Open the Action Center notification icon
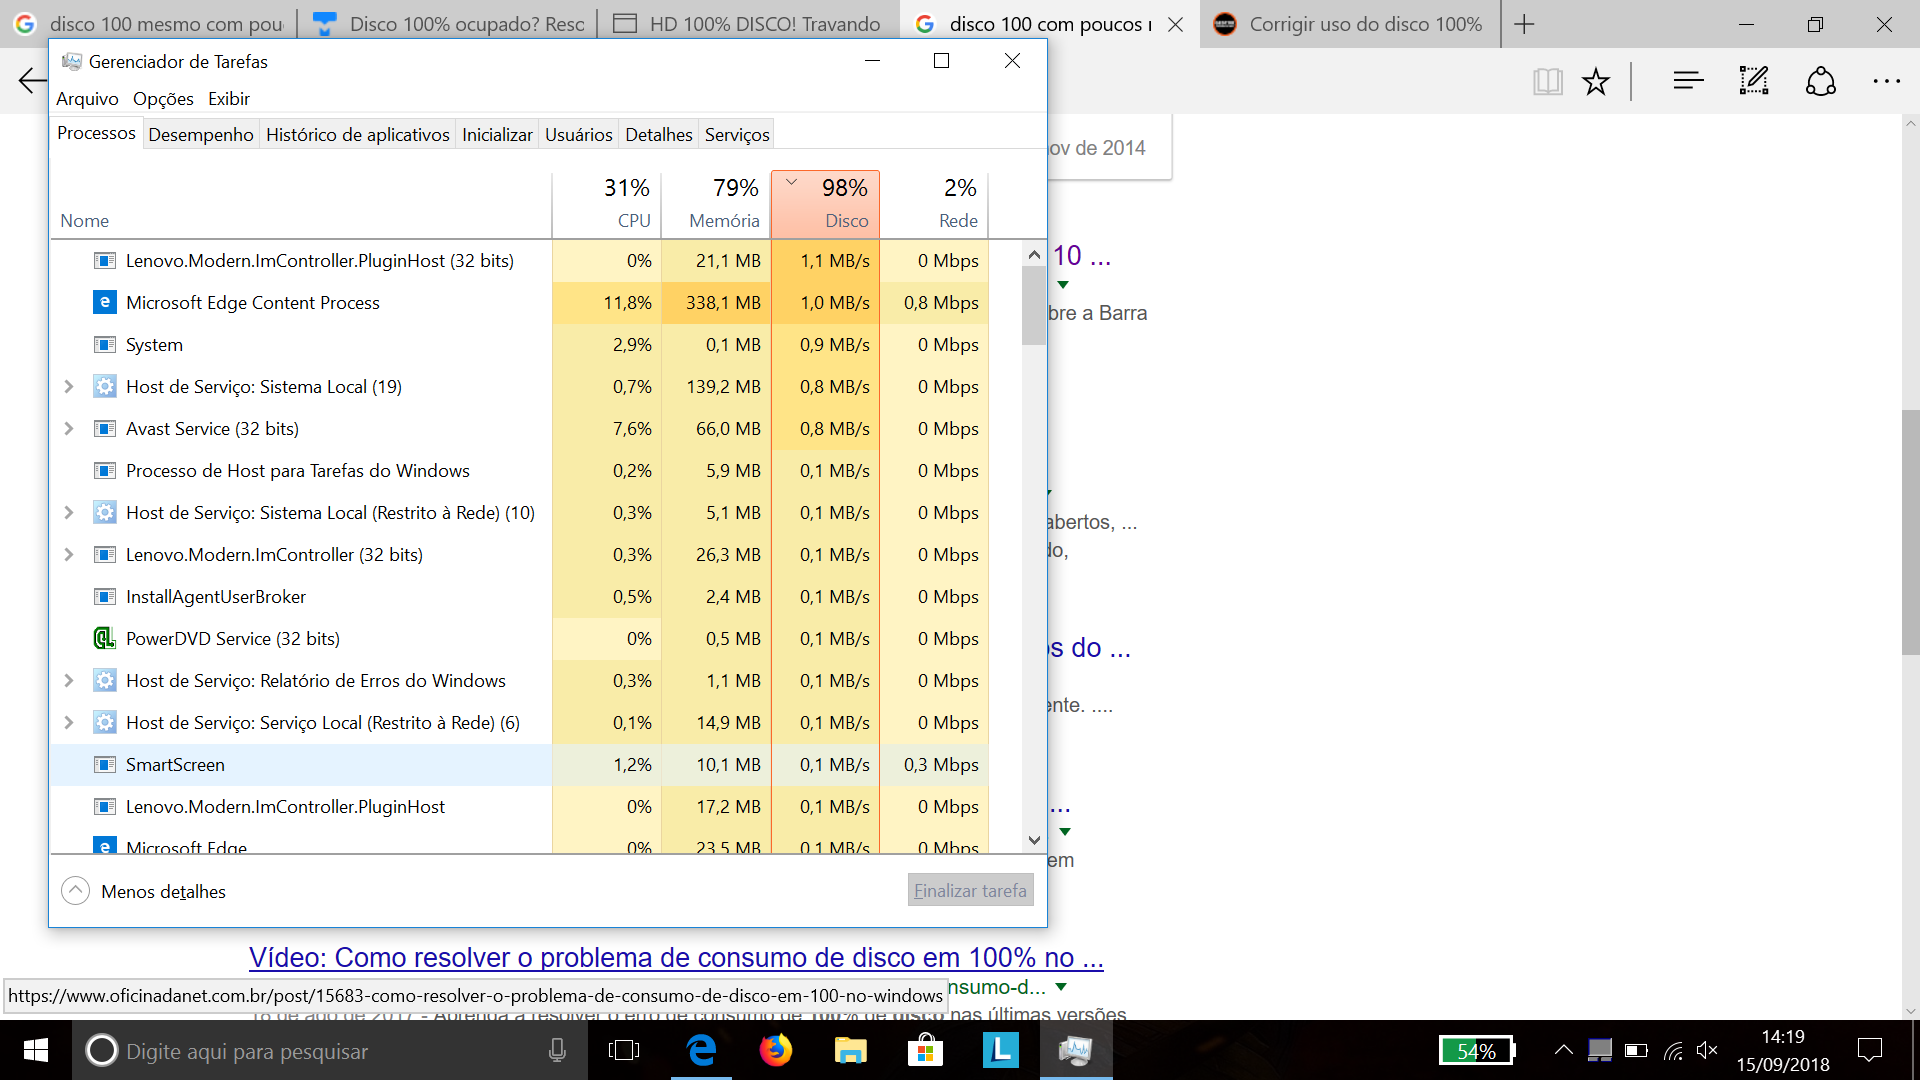This screenshot has width=1920, height=1080. point(1869,1050)
